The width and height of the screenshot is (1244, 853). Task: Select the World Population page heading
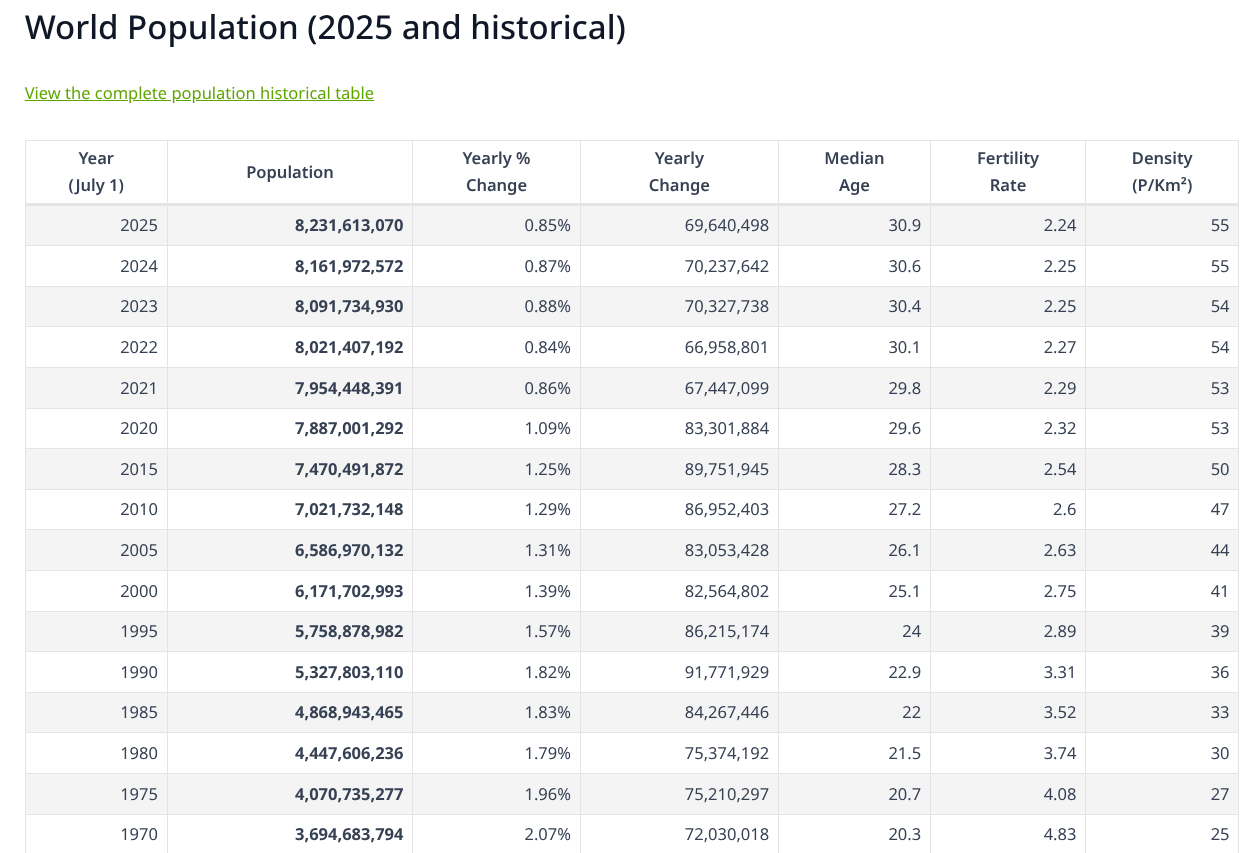(325, 27)
